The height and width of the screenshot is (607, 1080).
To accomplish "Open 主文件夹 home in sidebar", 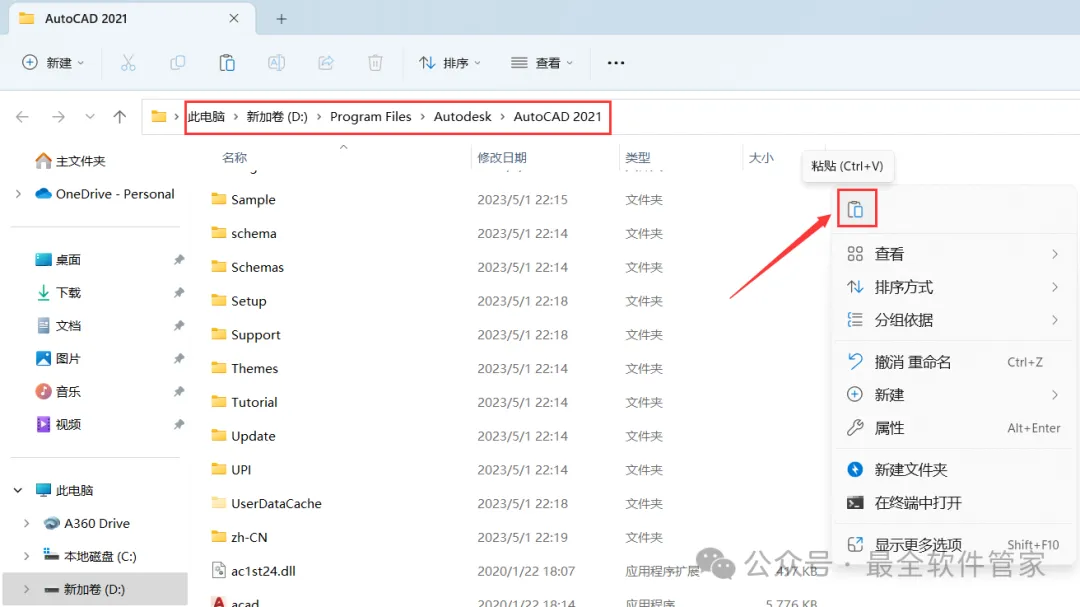I will coord(70,161).
